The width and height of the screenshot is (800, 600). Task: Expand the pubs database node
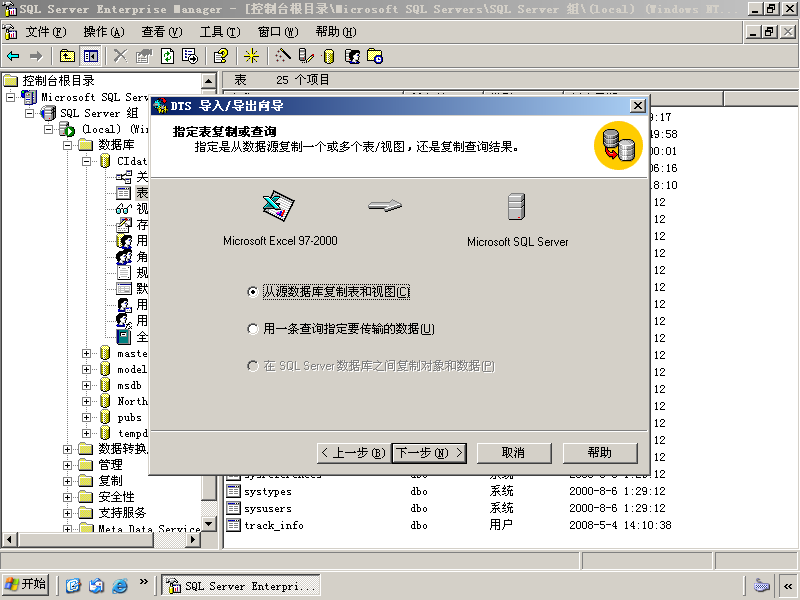86,417
